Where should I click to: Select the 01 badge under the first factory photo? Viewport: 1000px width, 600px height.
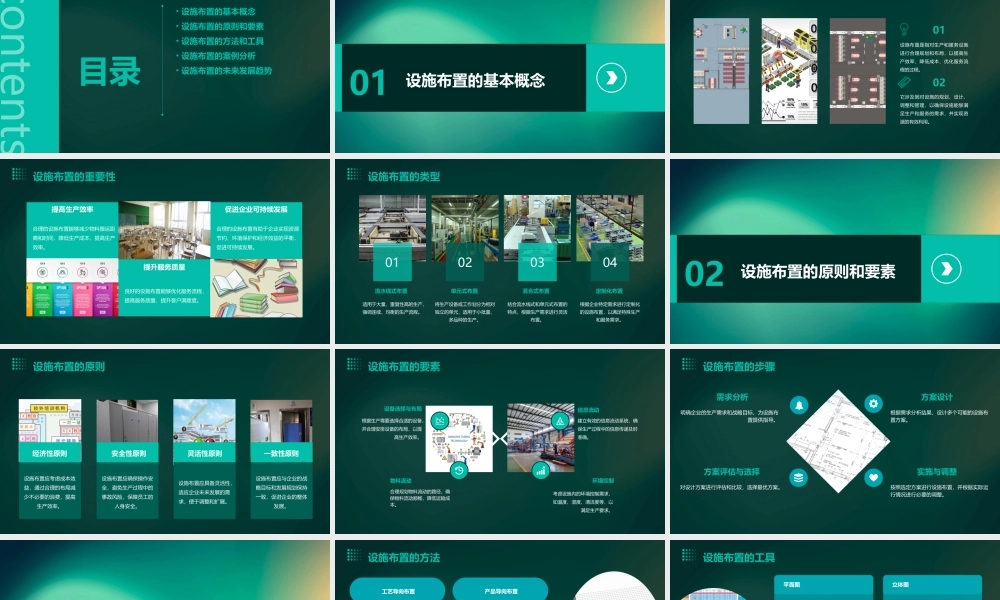coord(392,262)
